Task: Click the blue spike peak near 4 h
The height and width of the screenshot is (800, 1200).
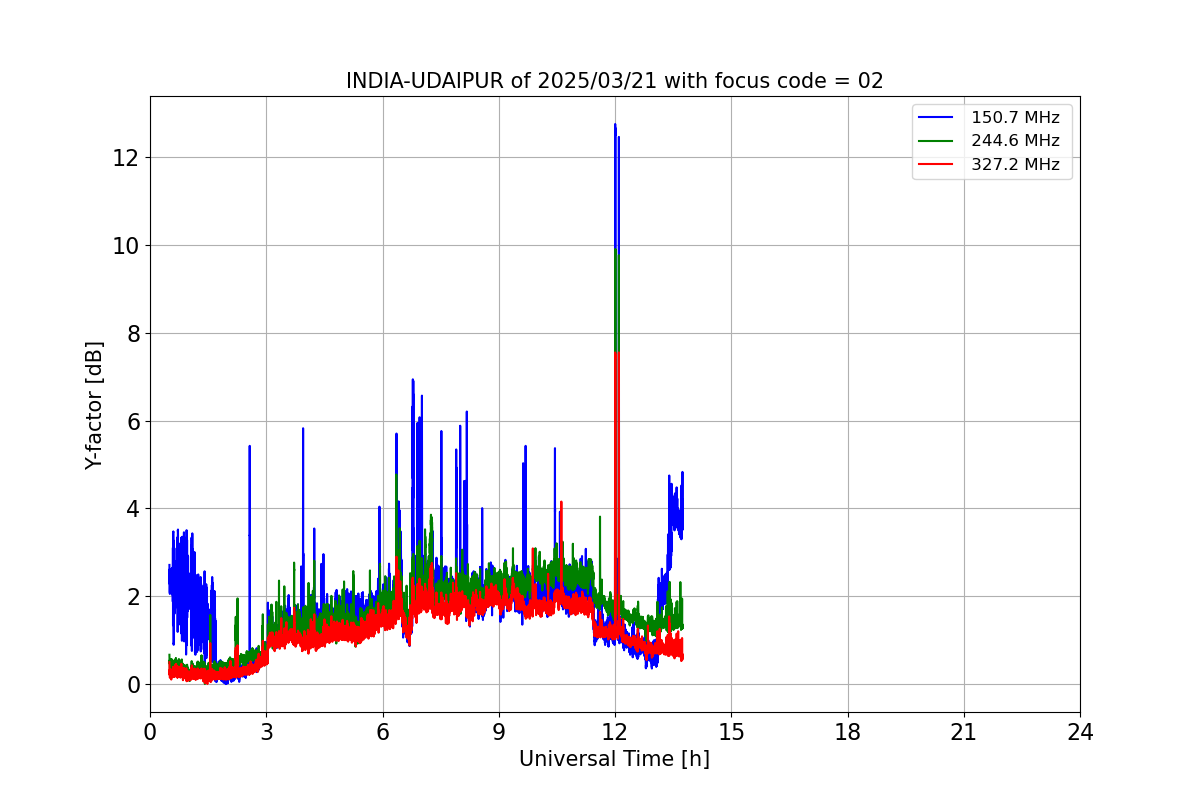Action: 303,429
